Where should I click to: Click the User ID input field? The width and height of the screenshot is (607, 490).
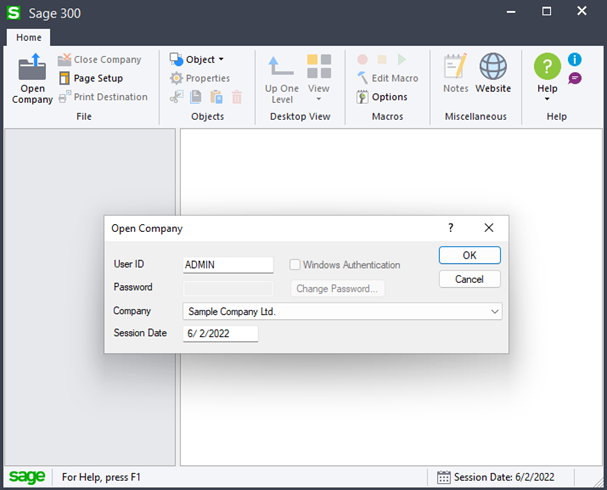click(228, 265)
